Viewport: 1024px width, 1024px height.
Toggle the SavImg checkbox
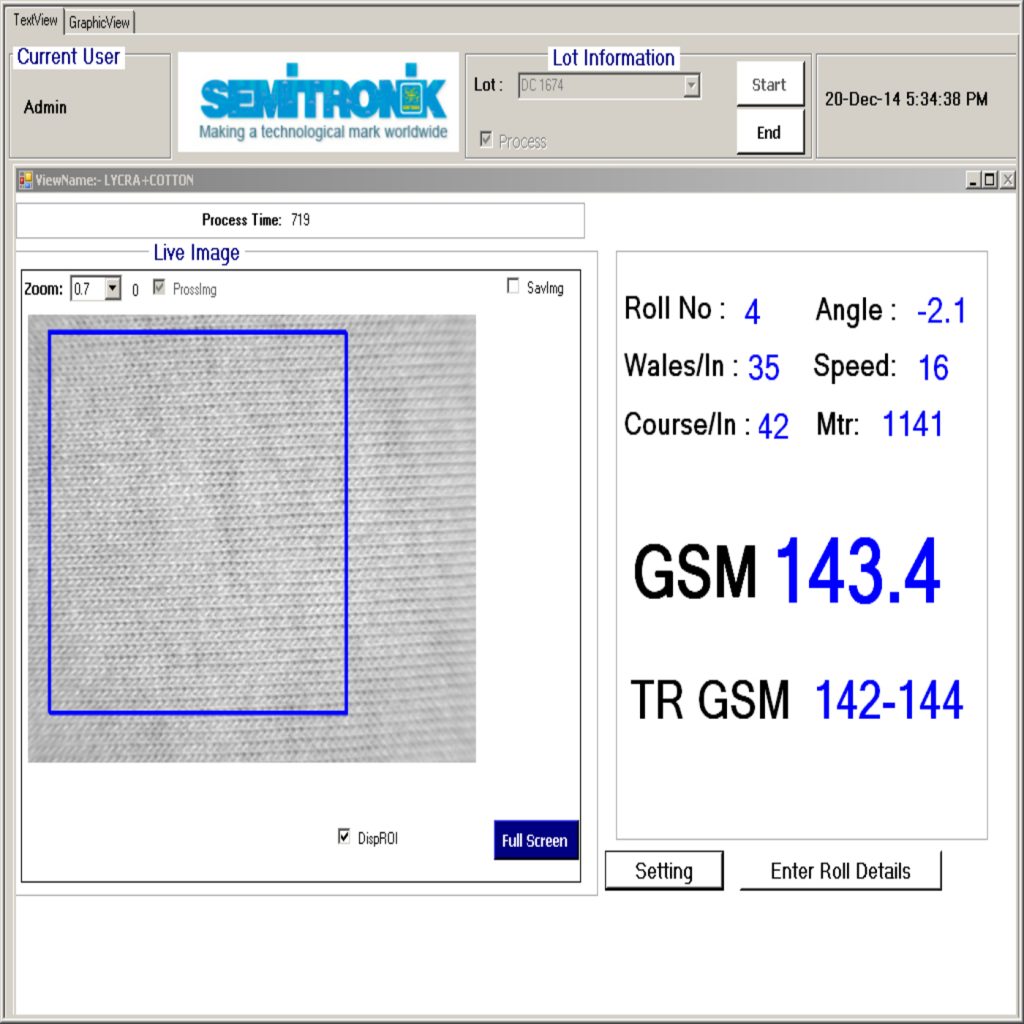[x=514, y=287]
